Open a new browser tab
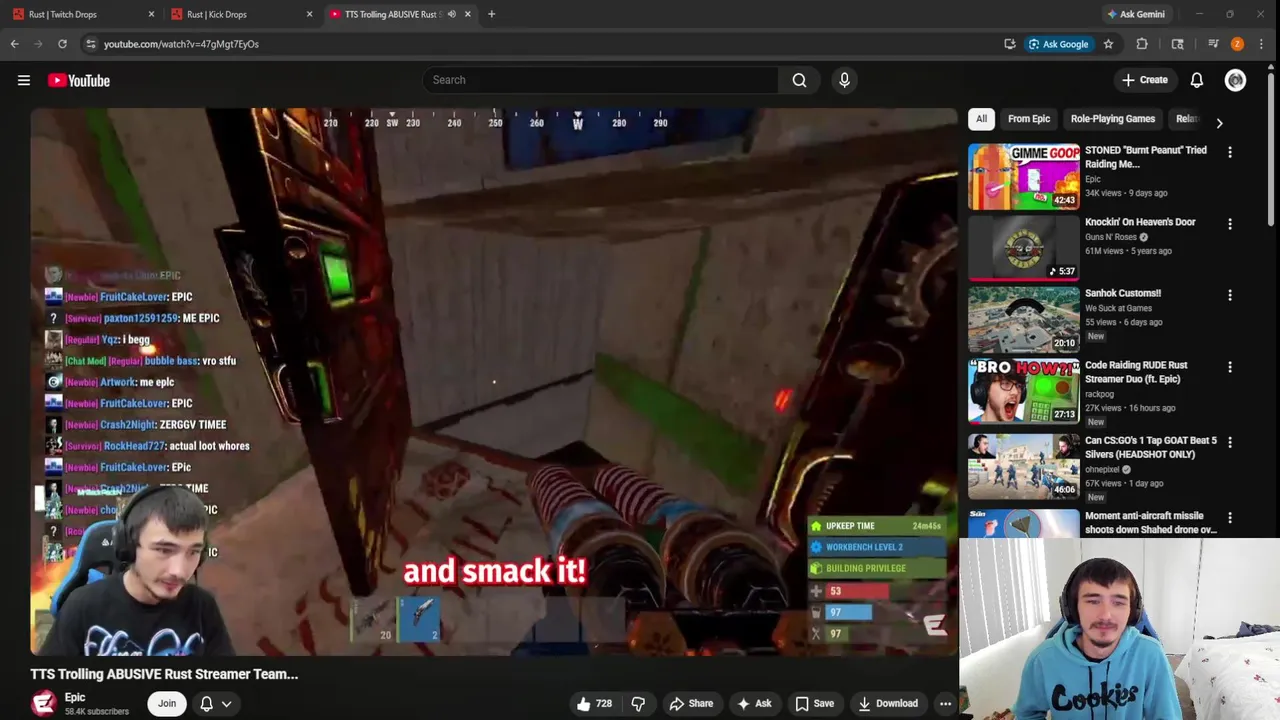 pos(491,14)
